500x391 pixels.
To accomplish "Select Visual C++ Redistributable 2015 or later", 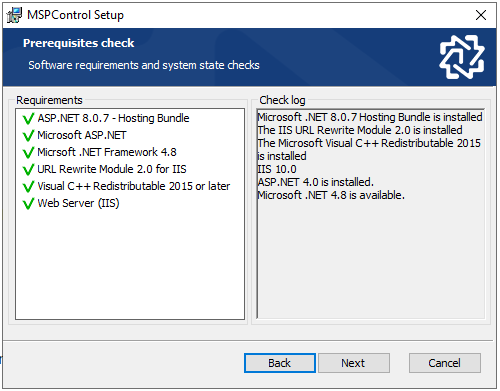I will [x=134, y=186].
